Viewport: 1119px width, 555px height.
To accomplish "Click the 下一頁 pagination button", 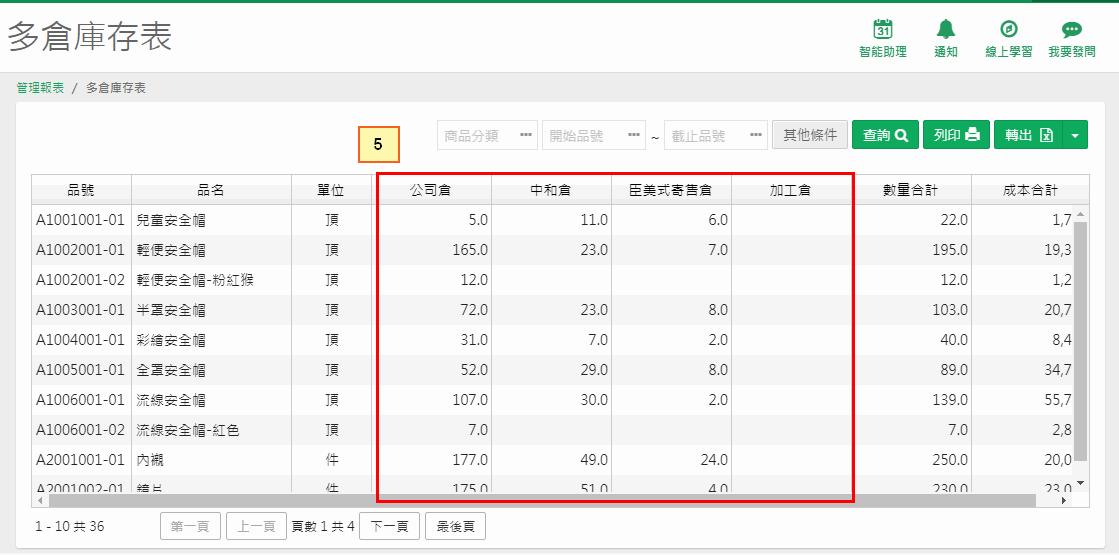I will tap(390, 526).
